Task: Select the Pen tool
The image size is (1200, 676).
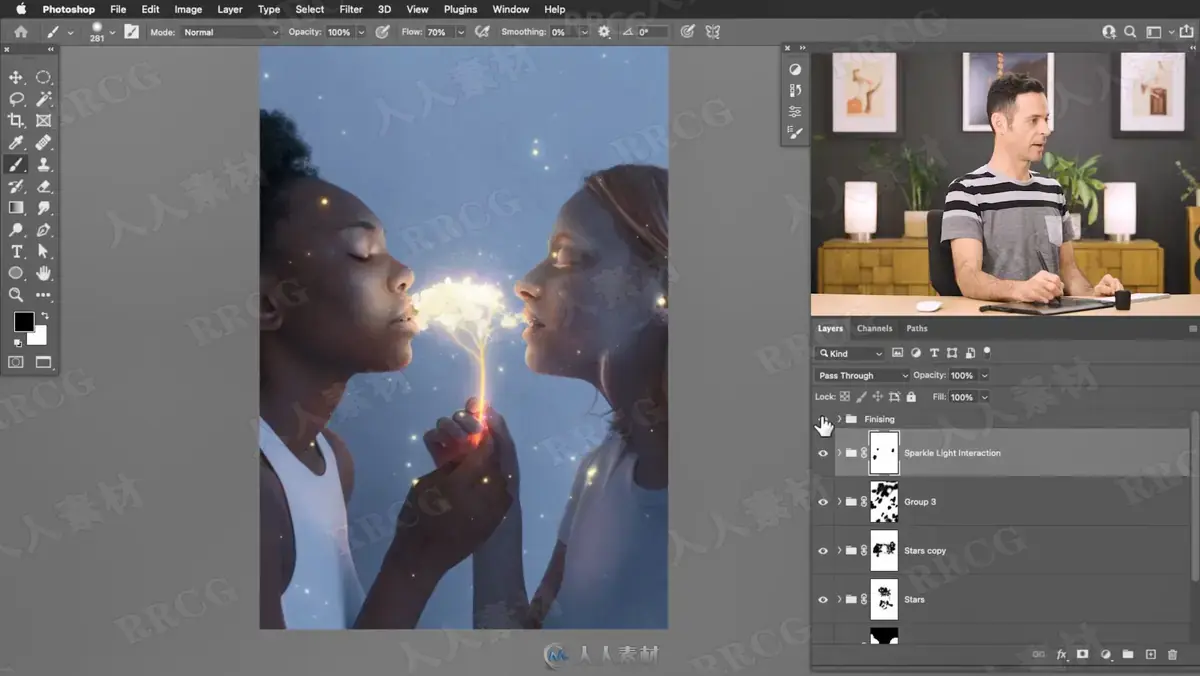Action: coord(43,230)
